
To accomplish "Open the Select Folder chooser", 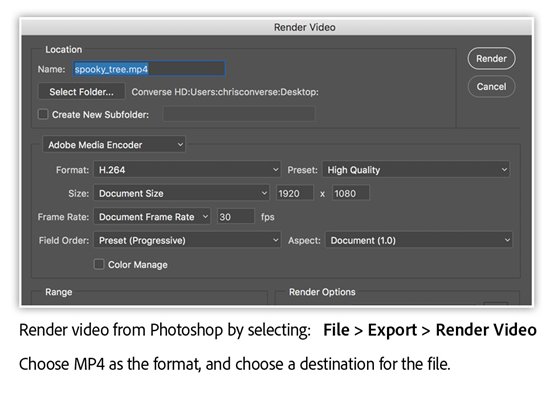I will [82, 92].
